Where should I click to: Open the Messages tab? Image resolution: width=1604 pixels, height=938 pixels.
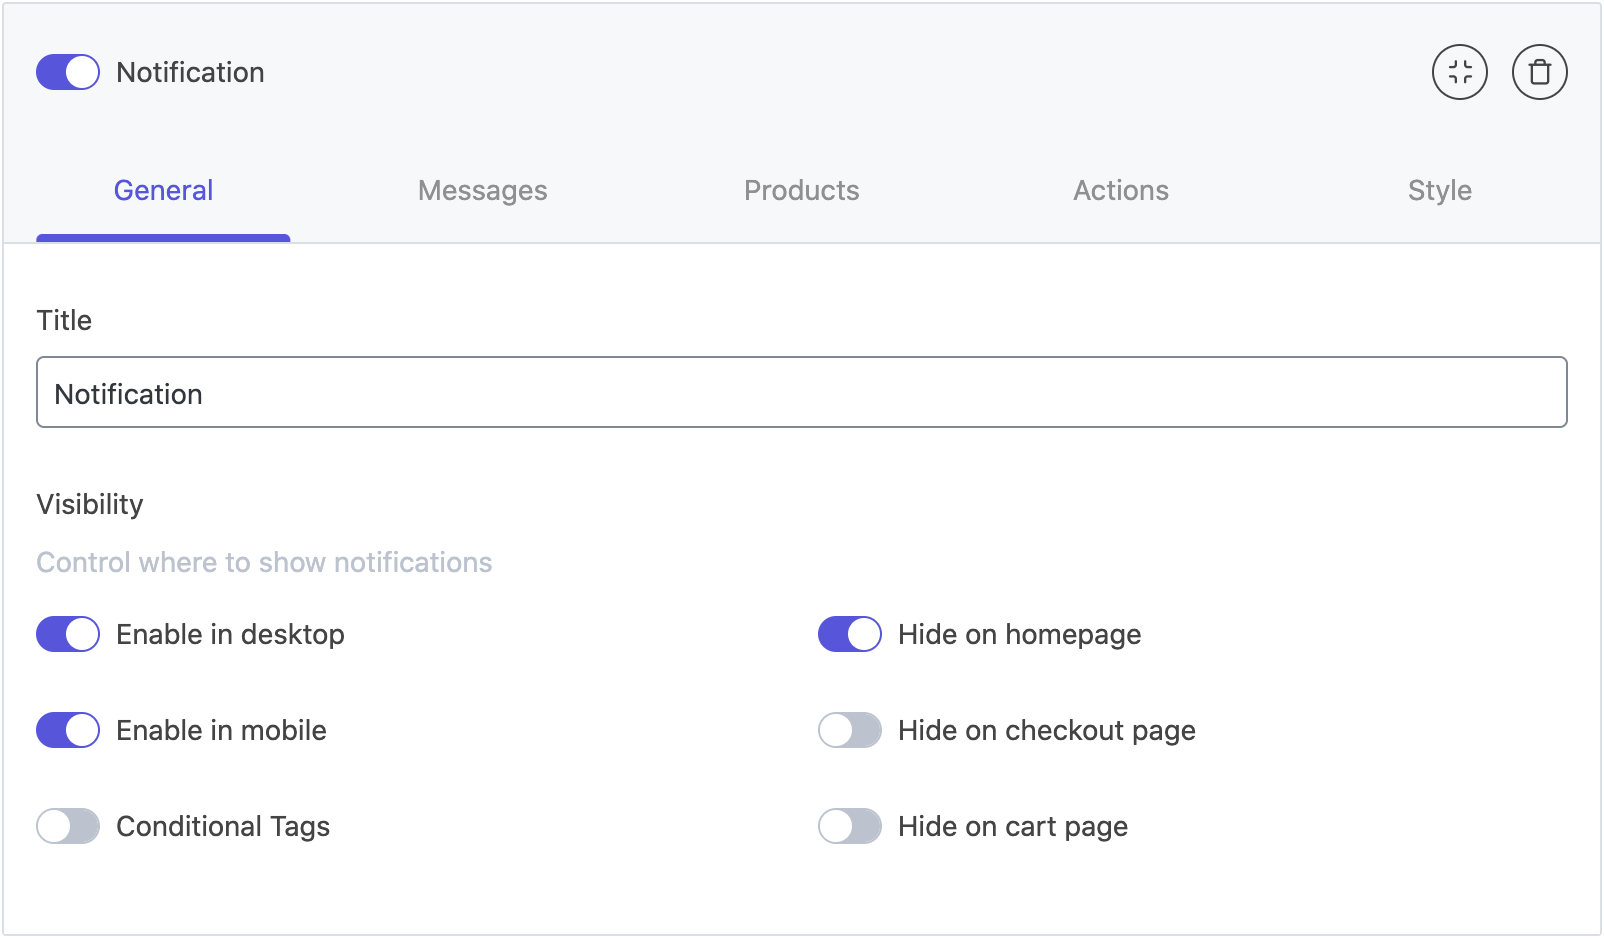483,190
